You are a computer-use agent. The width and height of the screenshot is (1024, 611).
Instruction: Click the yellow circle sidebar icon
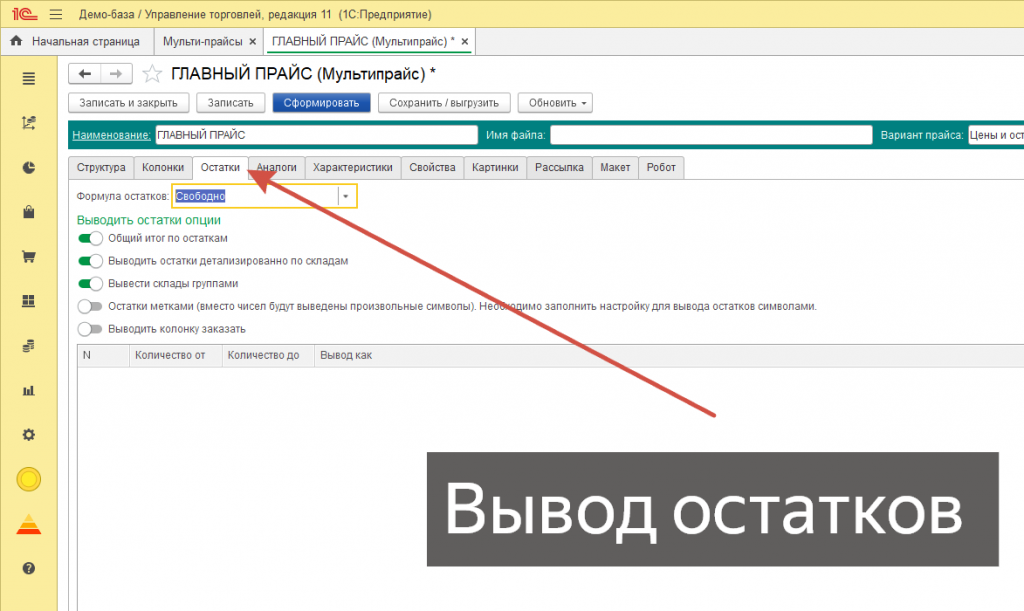[29, 479]
